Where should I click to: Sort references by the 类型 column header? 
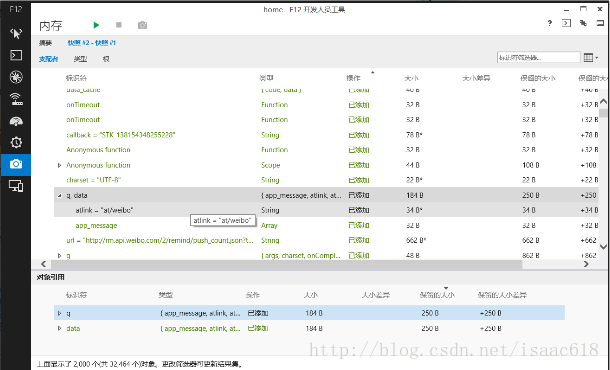[x=165, y=295]
